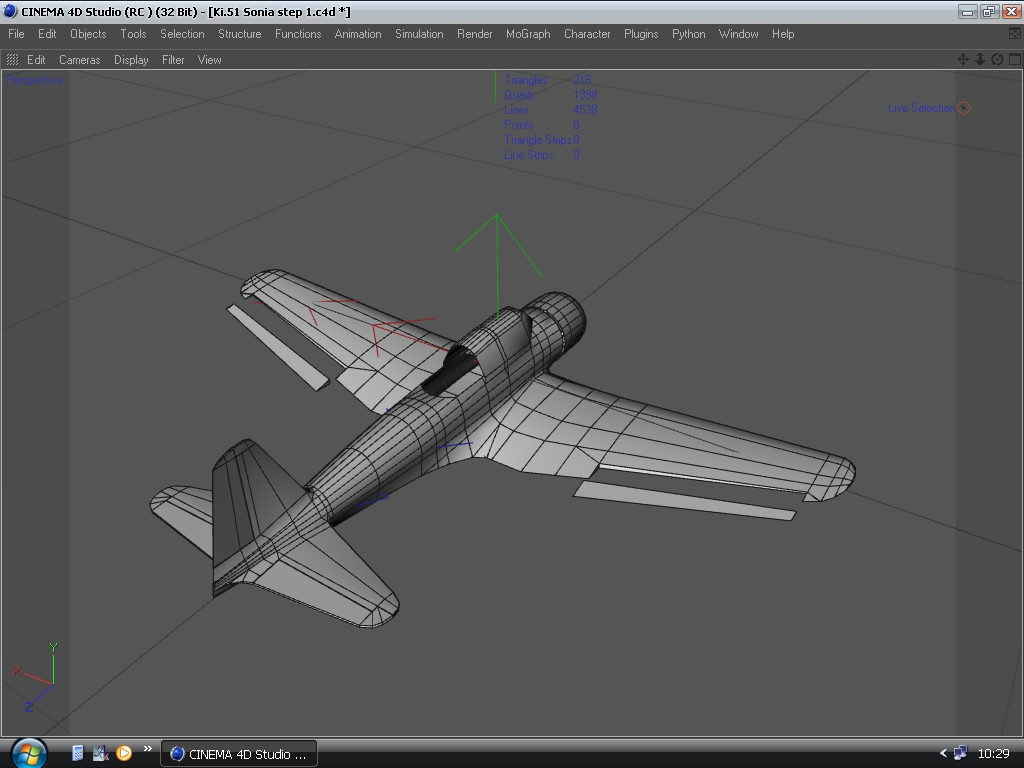Image resolution: width=1024 pixels, height=768 pixels.
Task: Open the main Edit menu
Action: [x=46, y=34]
